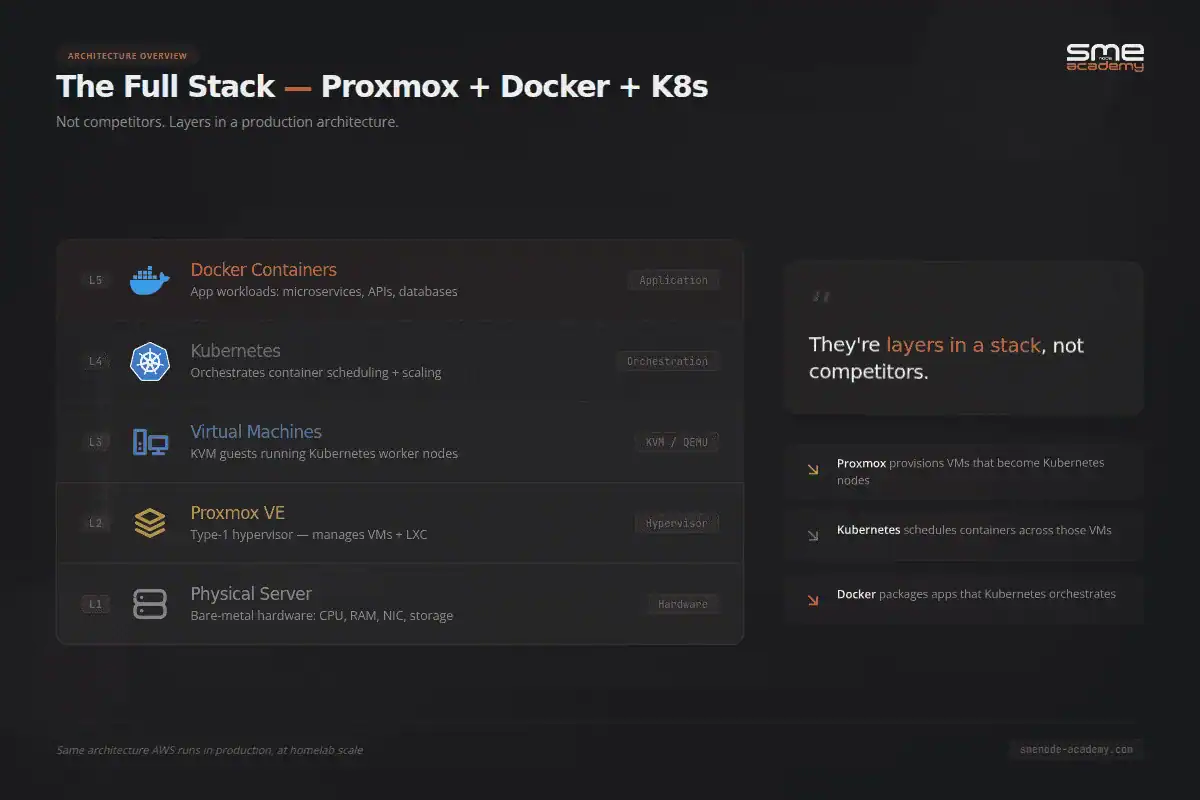Select the Virtual Machines heading
The height and width of the screenshot is (800, 1200).
pyautogui.click(x=256, y=432)
